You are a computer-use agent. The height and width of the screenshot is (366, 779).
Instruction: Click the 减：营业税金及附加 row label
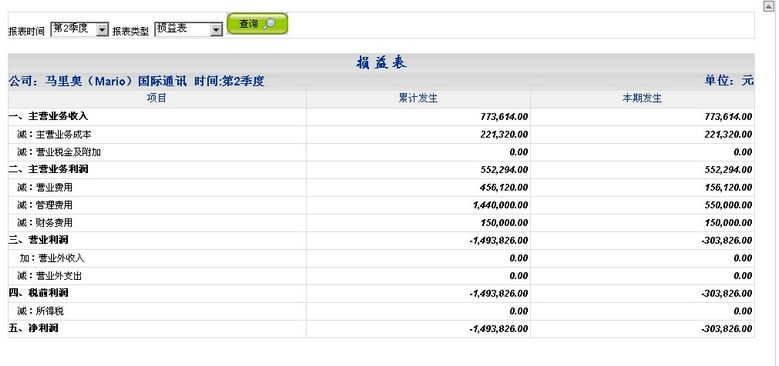59,152
